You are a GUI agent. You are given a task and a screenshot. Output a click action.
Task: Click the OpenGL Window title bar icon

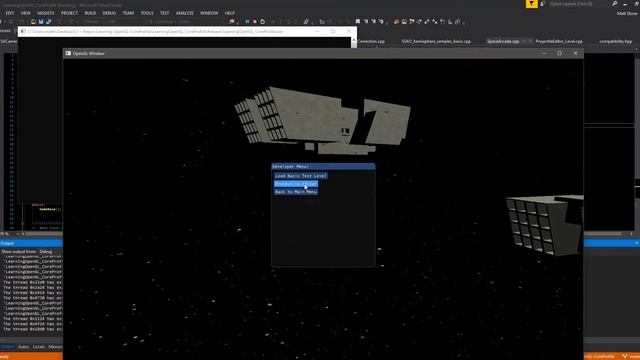68,53
